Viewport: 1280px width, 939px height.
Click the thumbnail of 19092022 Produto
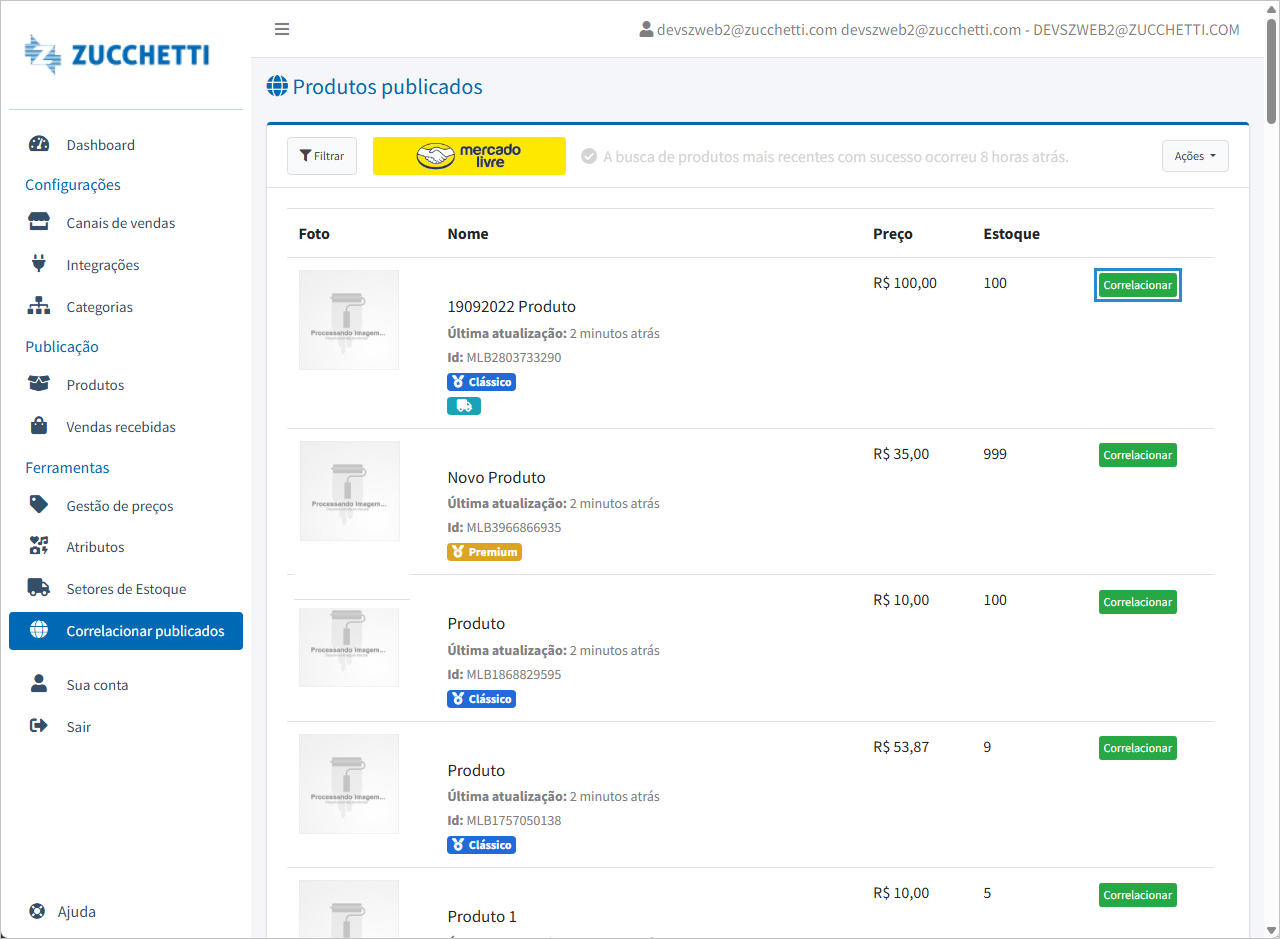[349, 320]
